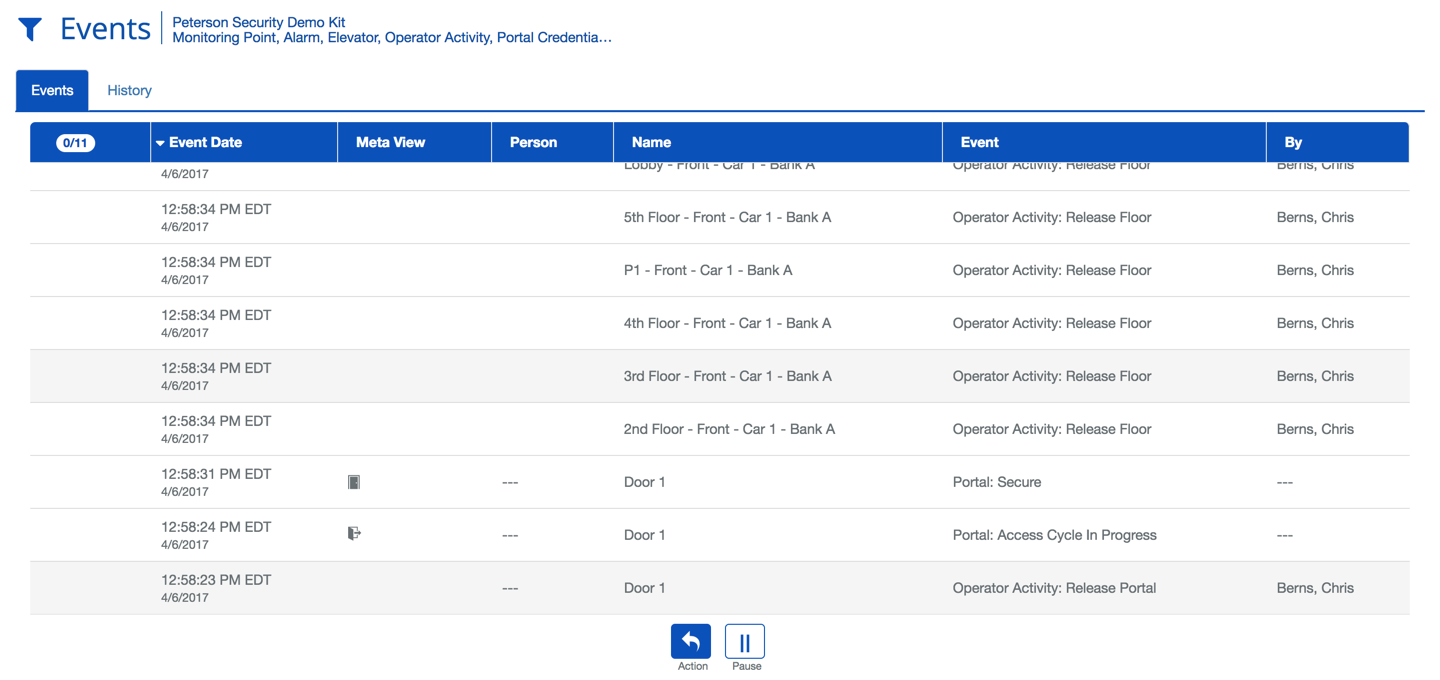The width and height of the screenshot is (1440, 680).
Task: Select the 3rd Floor - Front - Car 1 row
Action: click(720, 376)
